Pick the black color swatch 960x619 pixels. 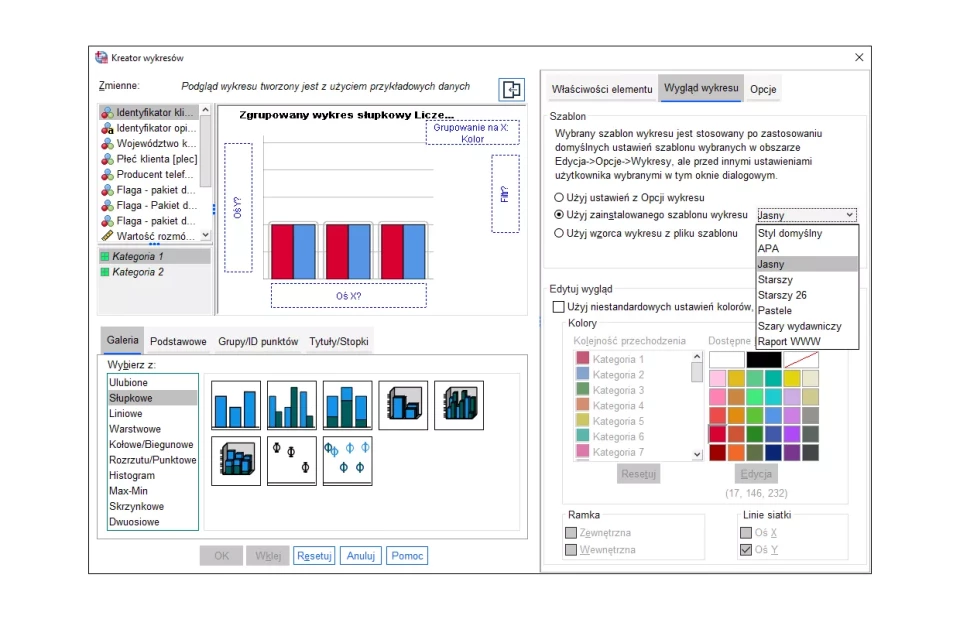click(x=764, y=359)
